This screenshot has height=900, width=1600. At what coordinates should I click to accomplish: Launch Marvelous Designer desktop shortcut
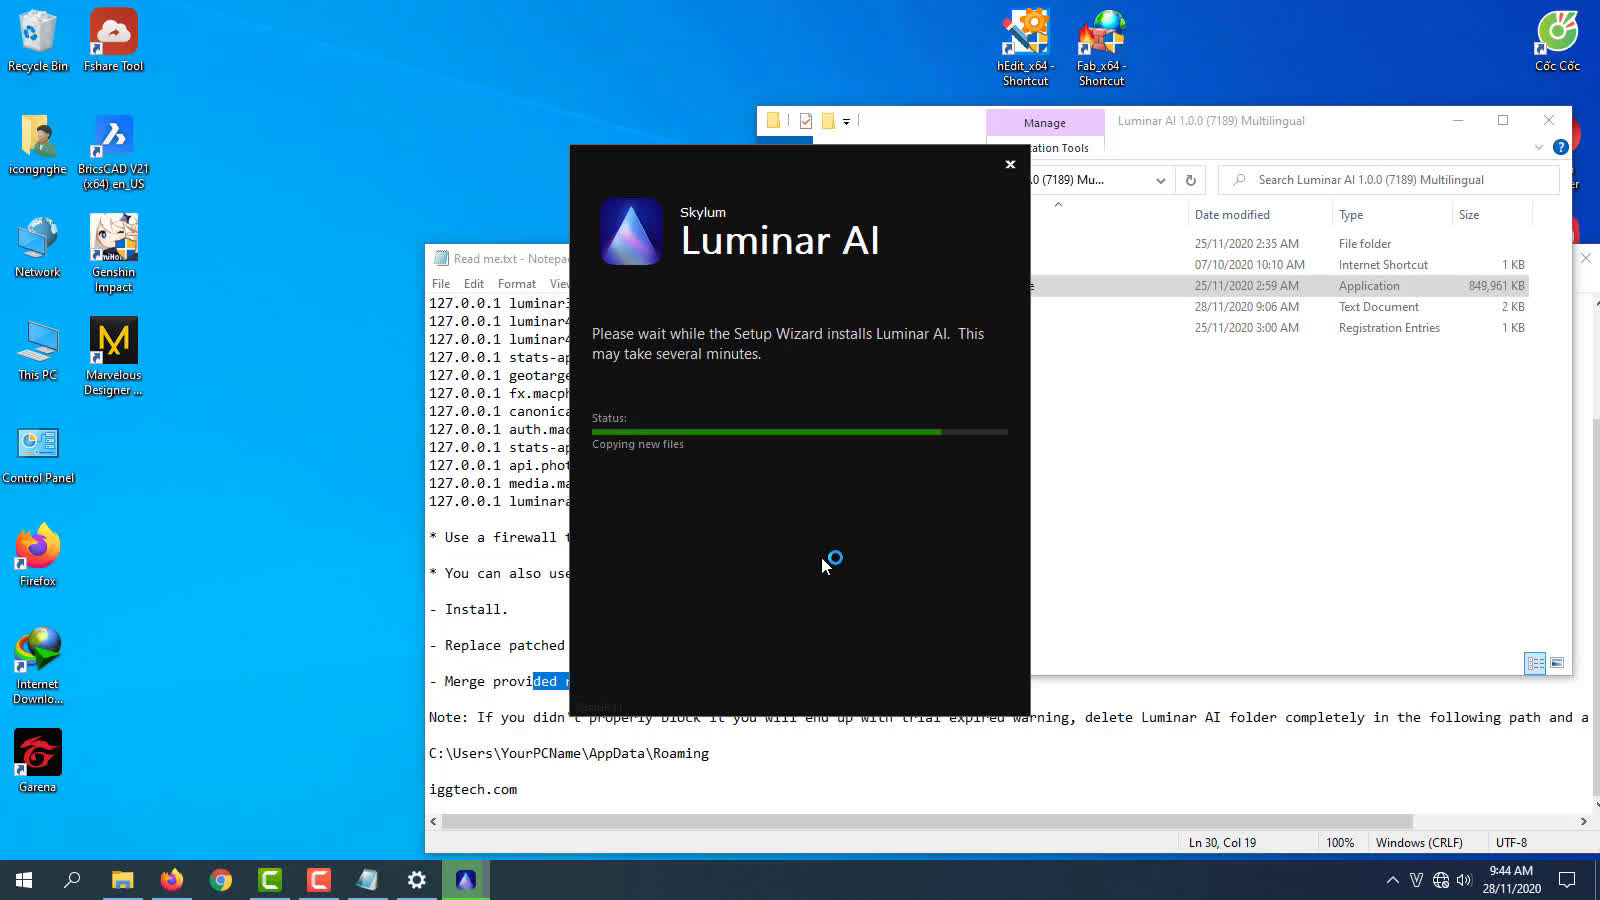tap(113, 357)
